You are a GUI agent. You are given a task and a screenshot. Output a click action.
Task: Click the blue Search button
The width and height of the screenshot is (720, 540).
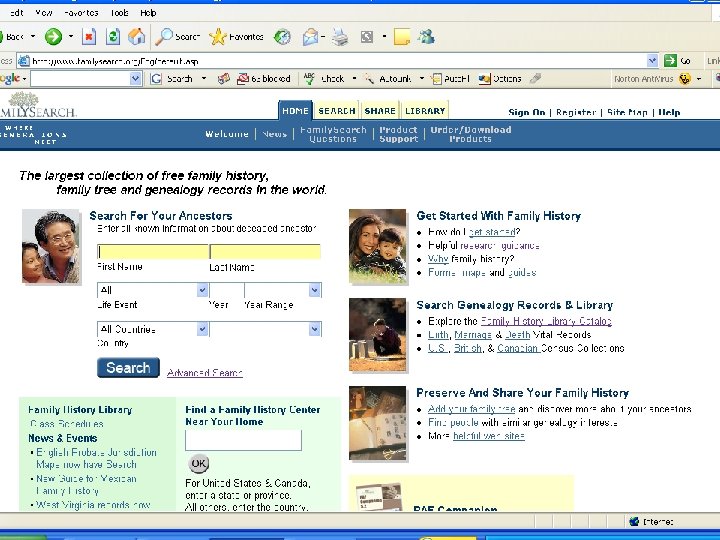[128, 368]
